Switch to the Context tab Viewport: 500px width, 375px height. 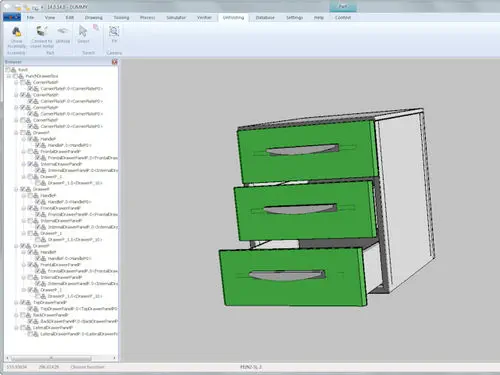tap(343, 18)
